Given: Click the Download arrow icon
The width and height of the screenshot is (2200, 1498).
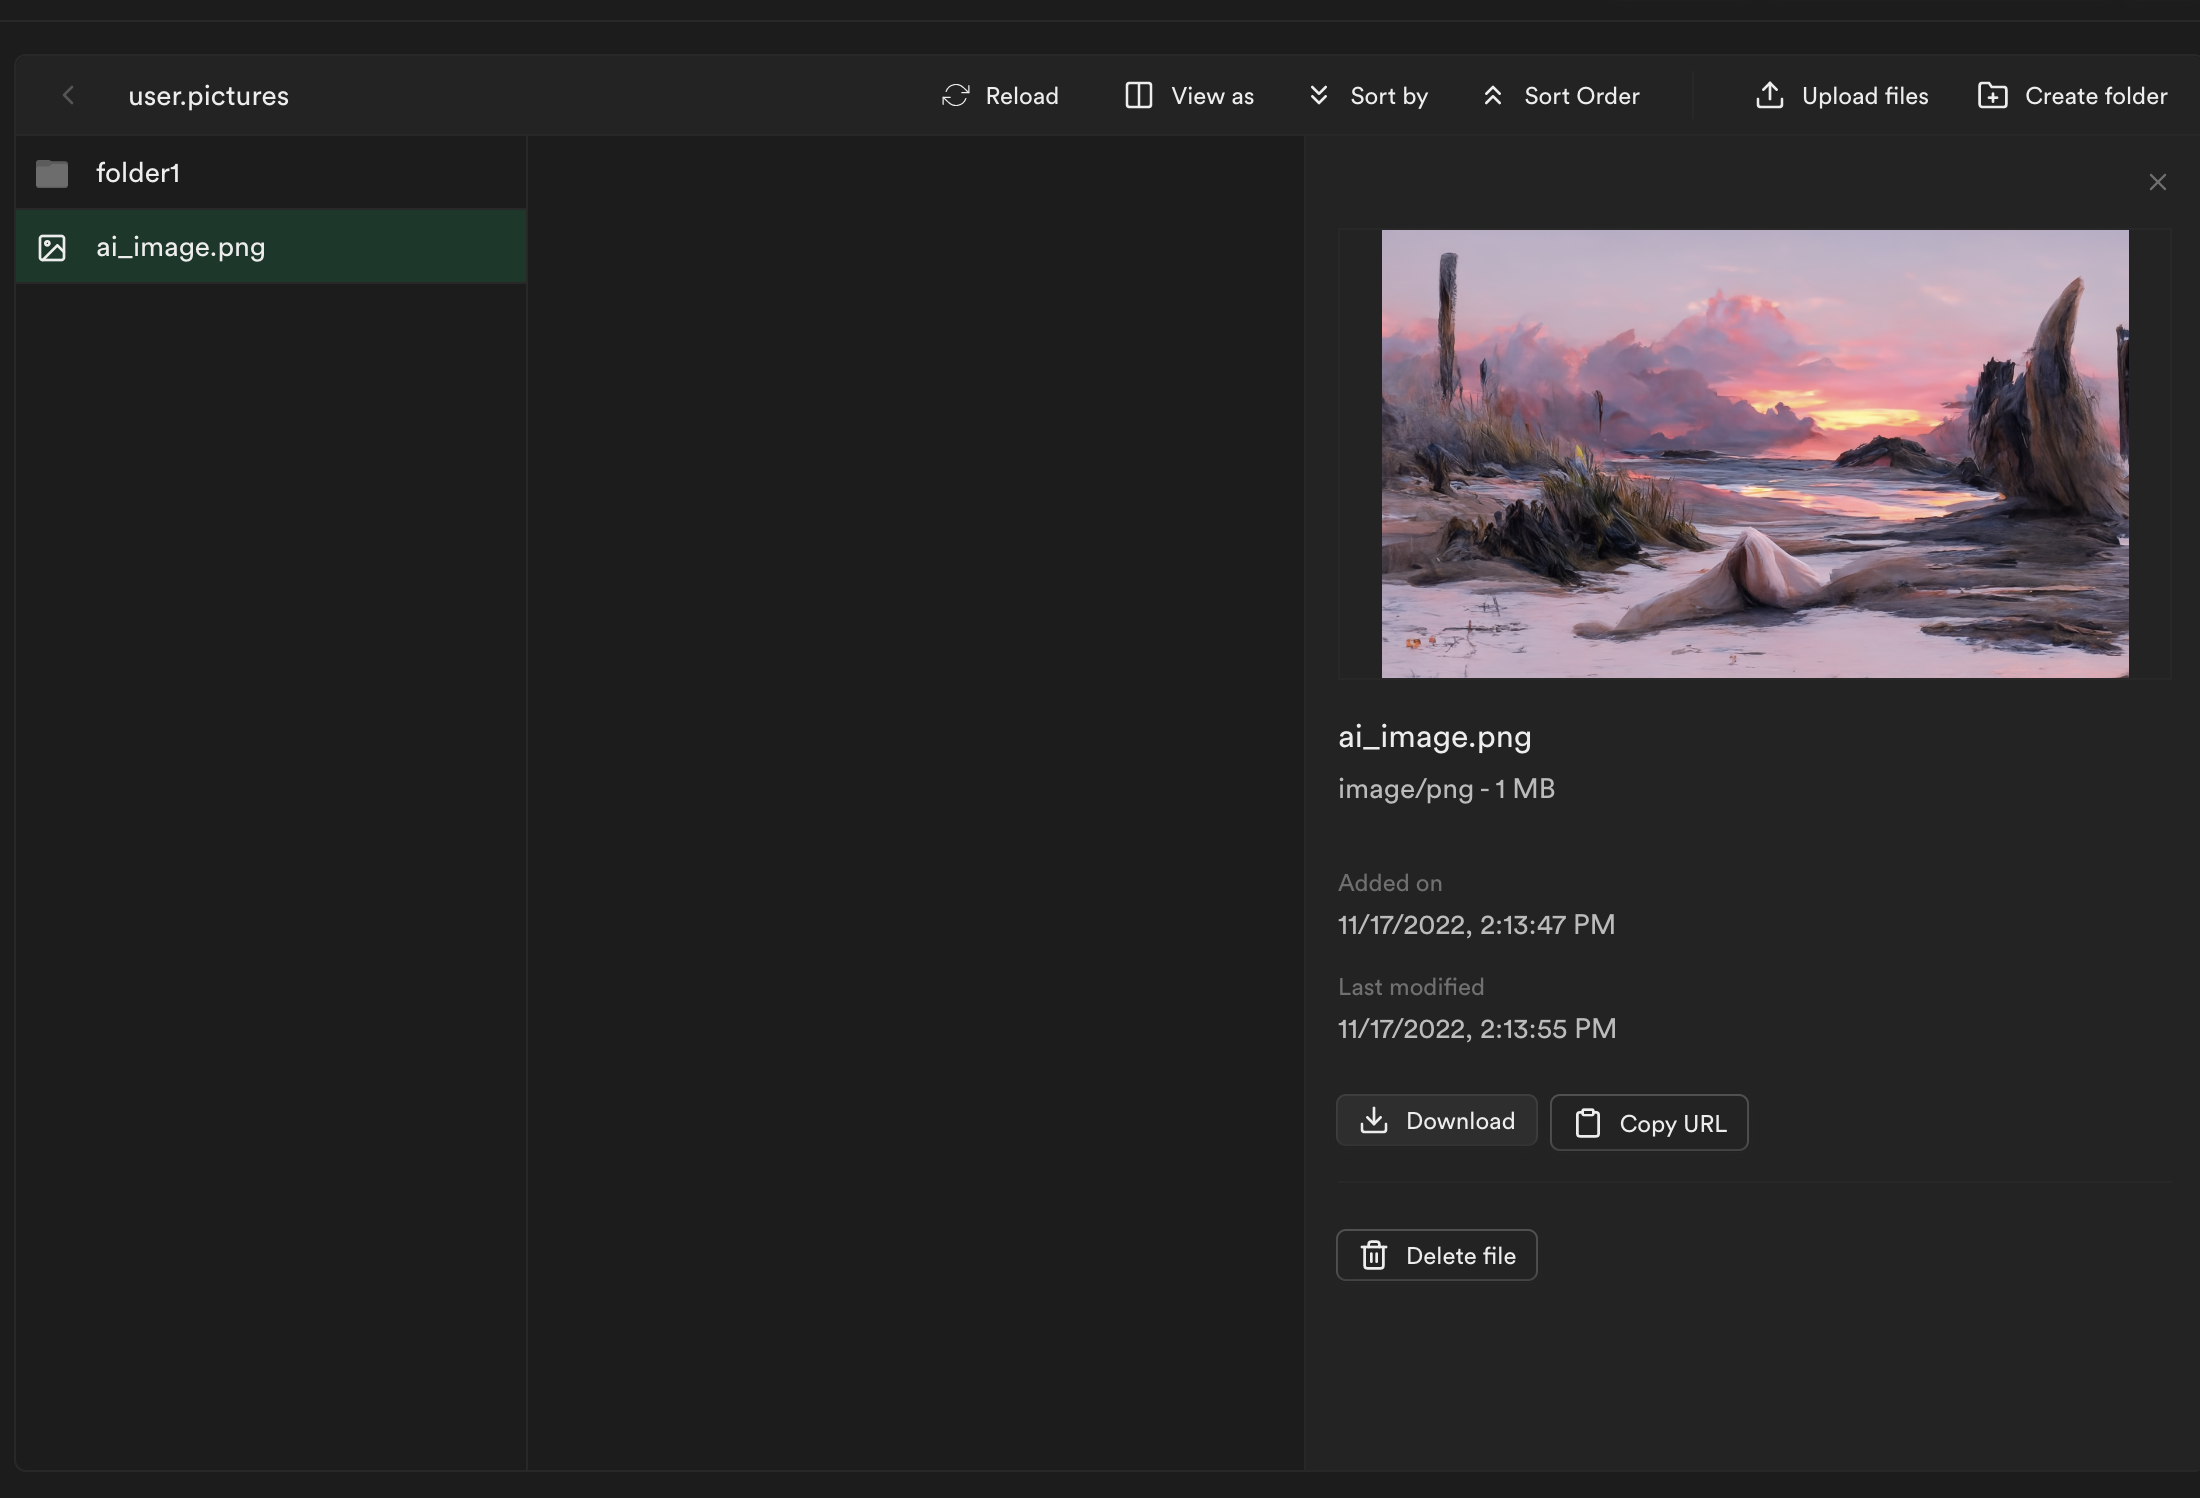Looking at the screenshot, I should coord(1374,1120).
